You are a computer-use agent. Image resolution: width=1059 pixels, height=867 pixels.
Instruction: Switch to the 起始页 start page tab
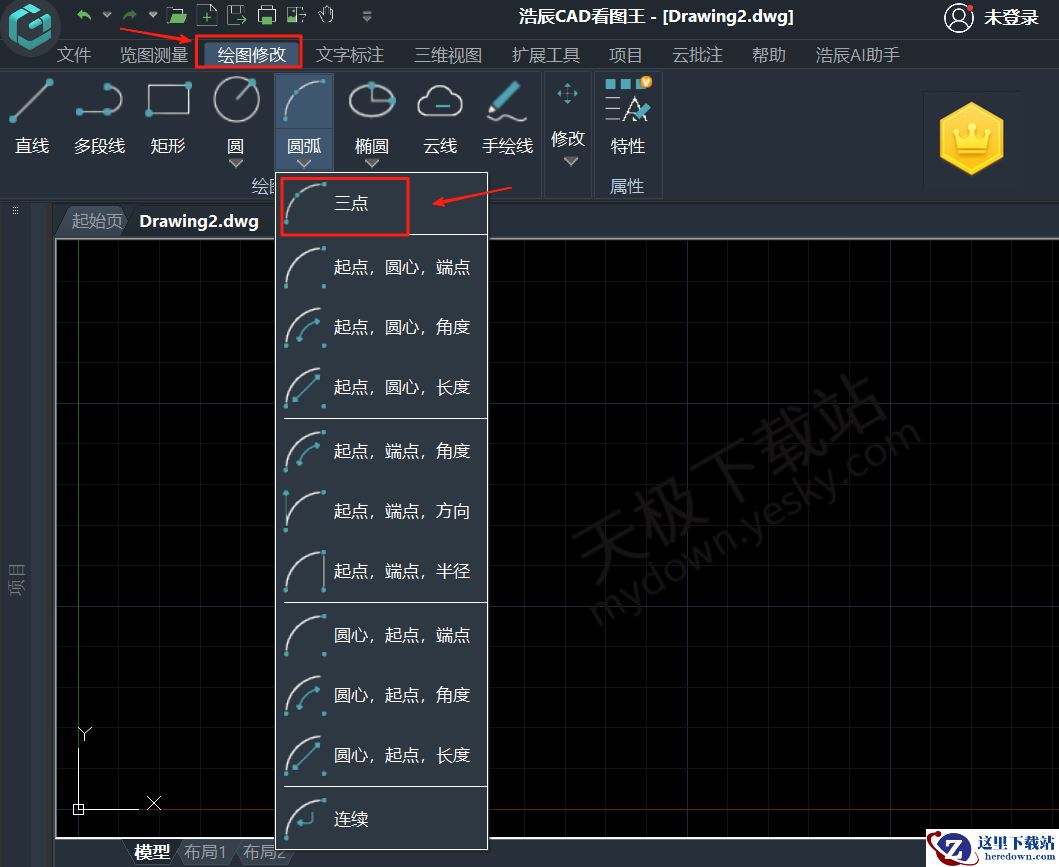coord(96,221)
